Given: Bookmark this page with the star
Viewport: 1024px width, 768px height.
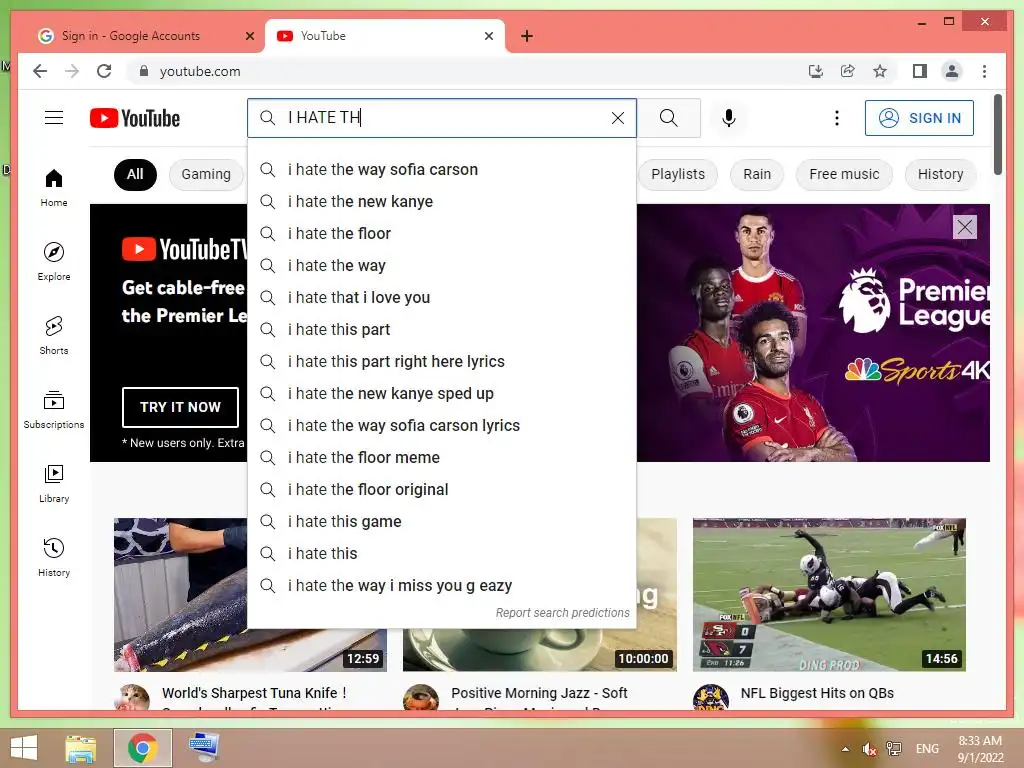Looking at the screenshot, I should (880, 71).
